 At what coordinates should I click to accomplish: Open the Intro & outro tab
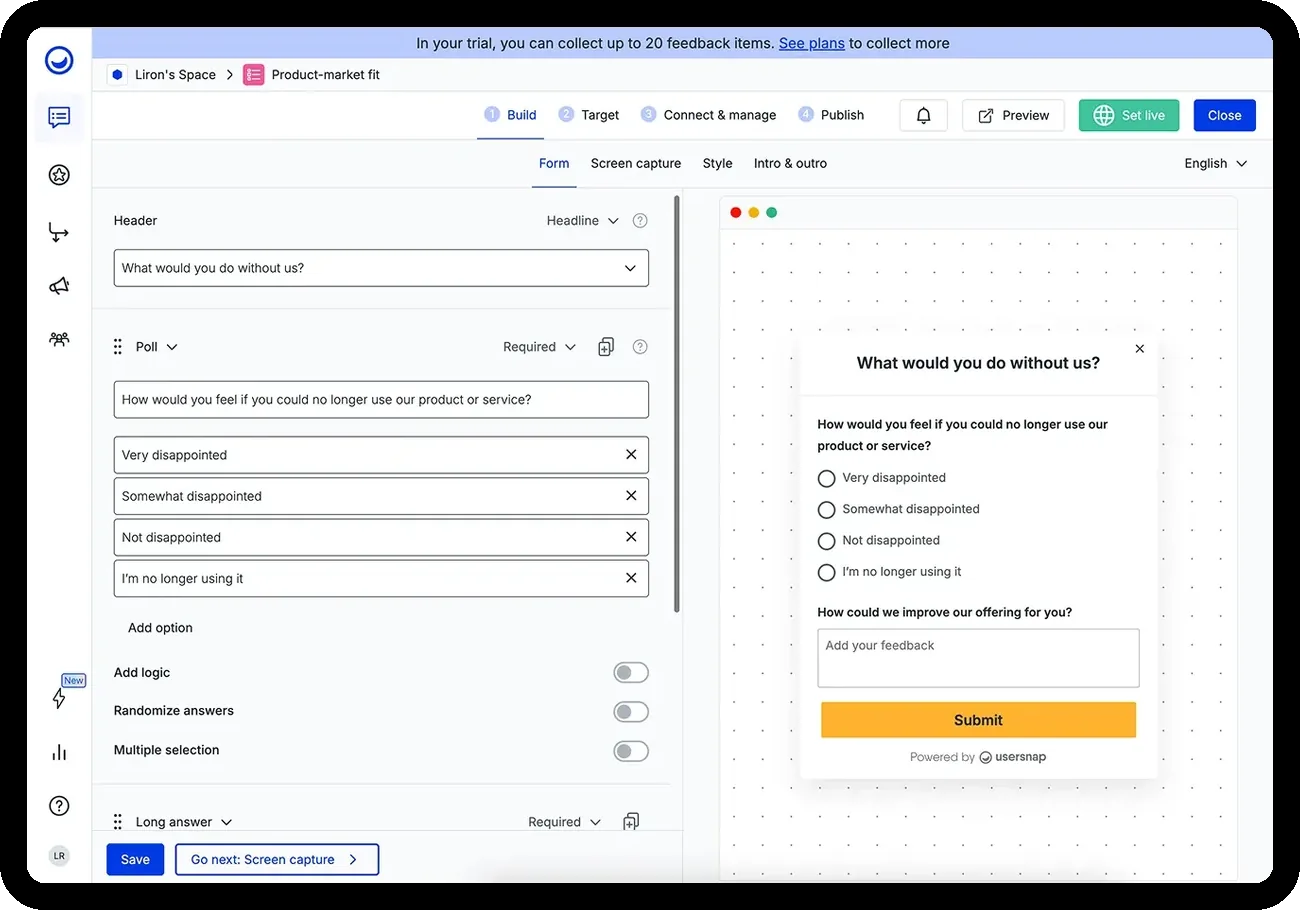point(790,164)
